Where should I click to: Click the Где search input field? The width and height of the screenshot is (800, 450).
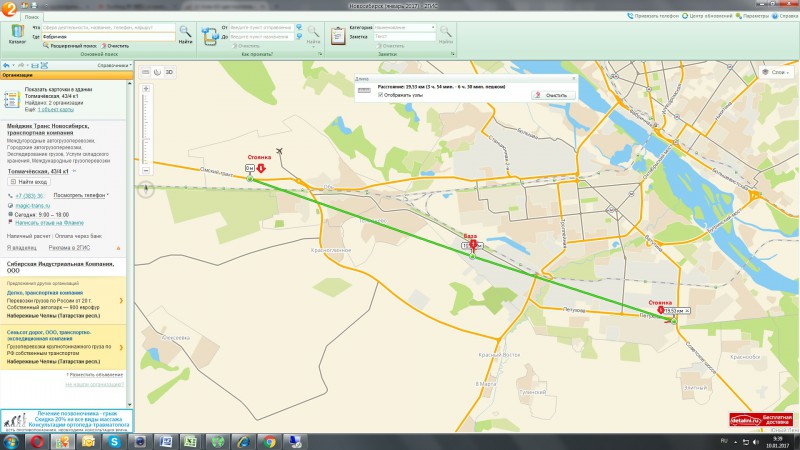[108, 36]
